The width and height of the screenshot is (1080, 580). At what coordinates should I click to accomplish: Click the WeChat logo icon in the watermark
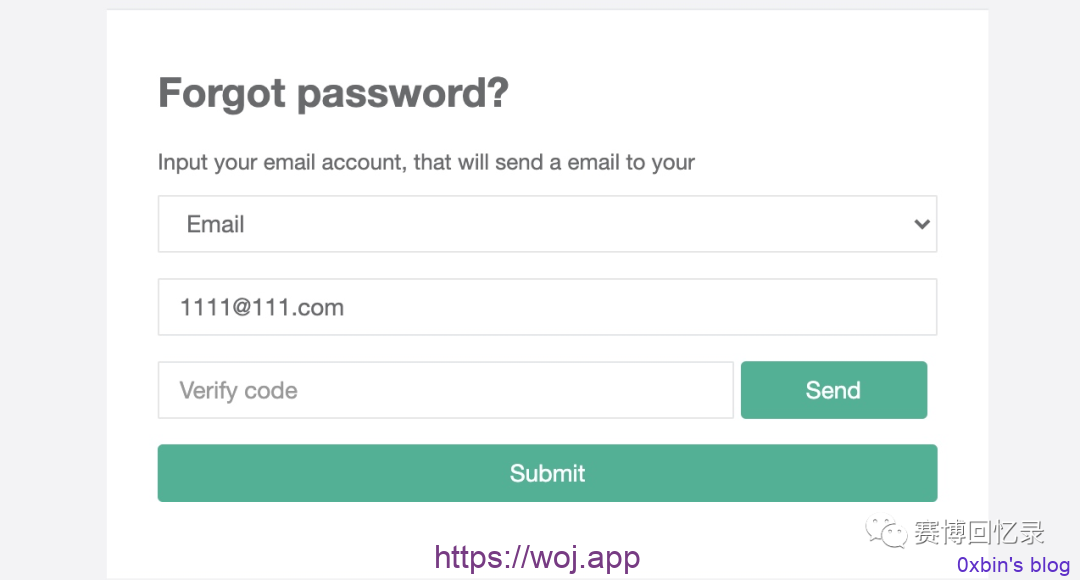(886, 532)
